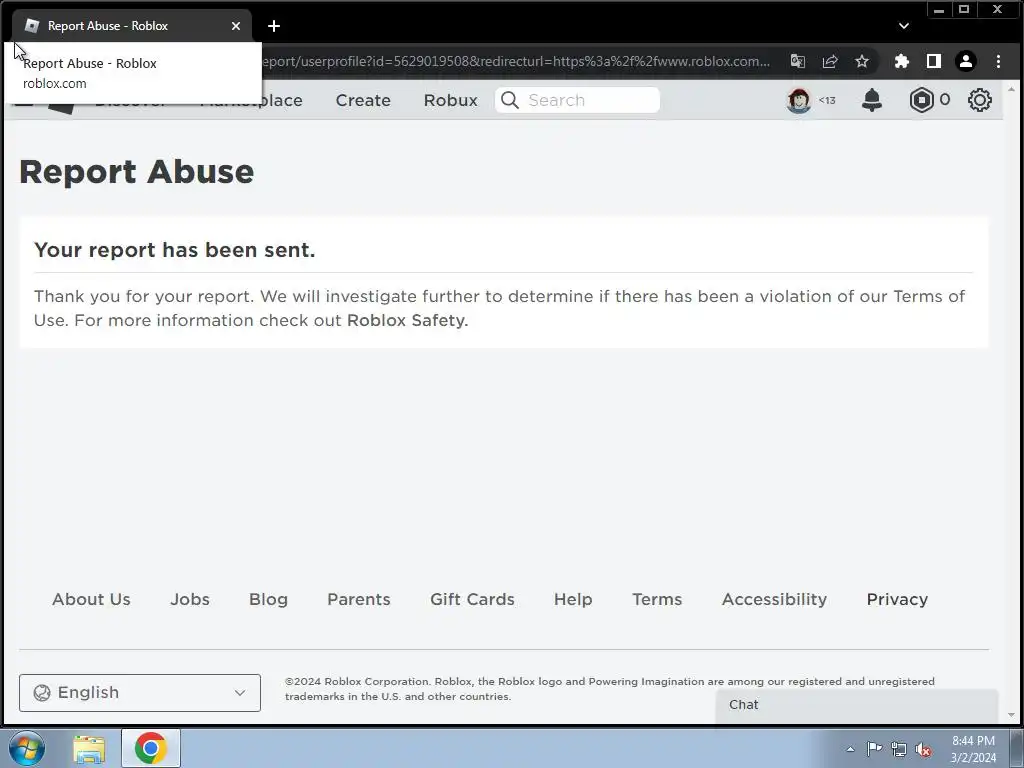Click the share page icon in address bar
Viewport: 1024px width, 768px height.
click(x=830, y=61)
